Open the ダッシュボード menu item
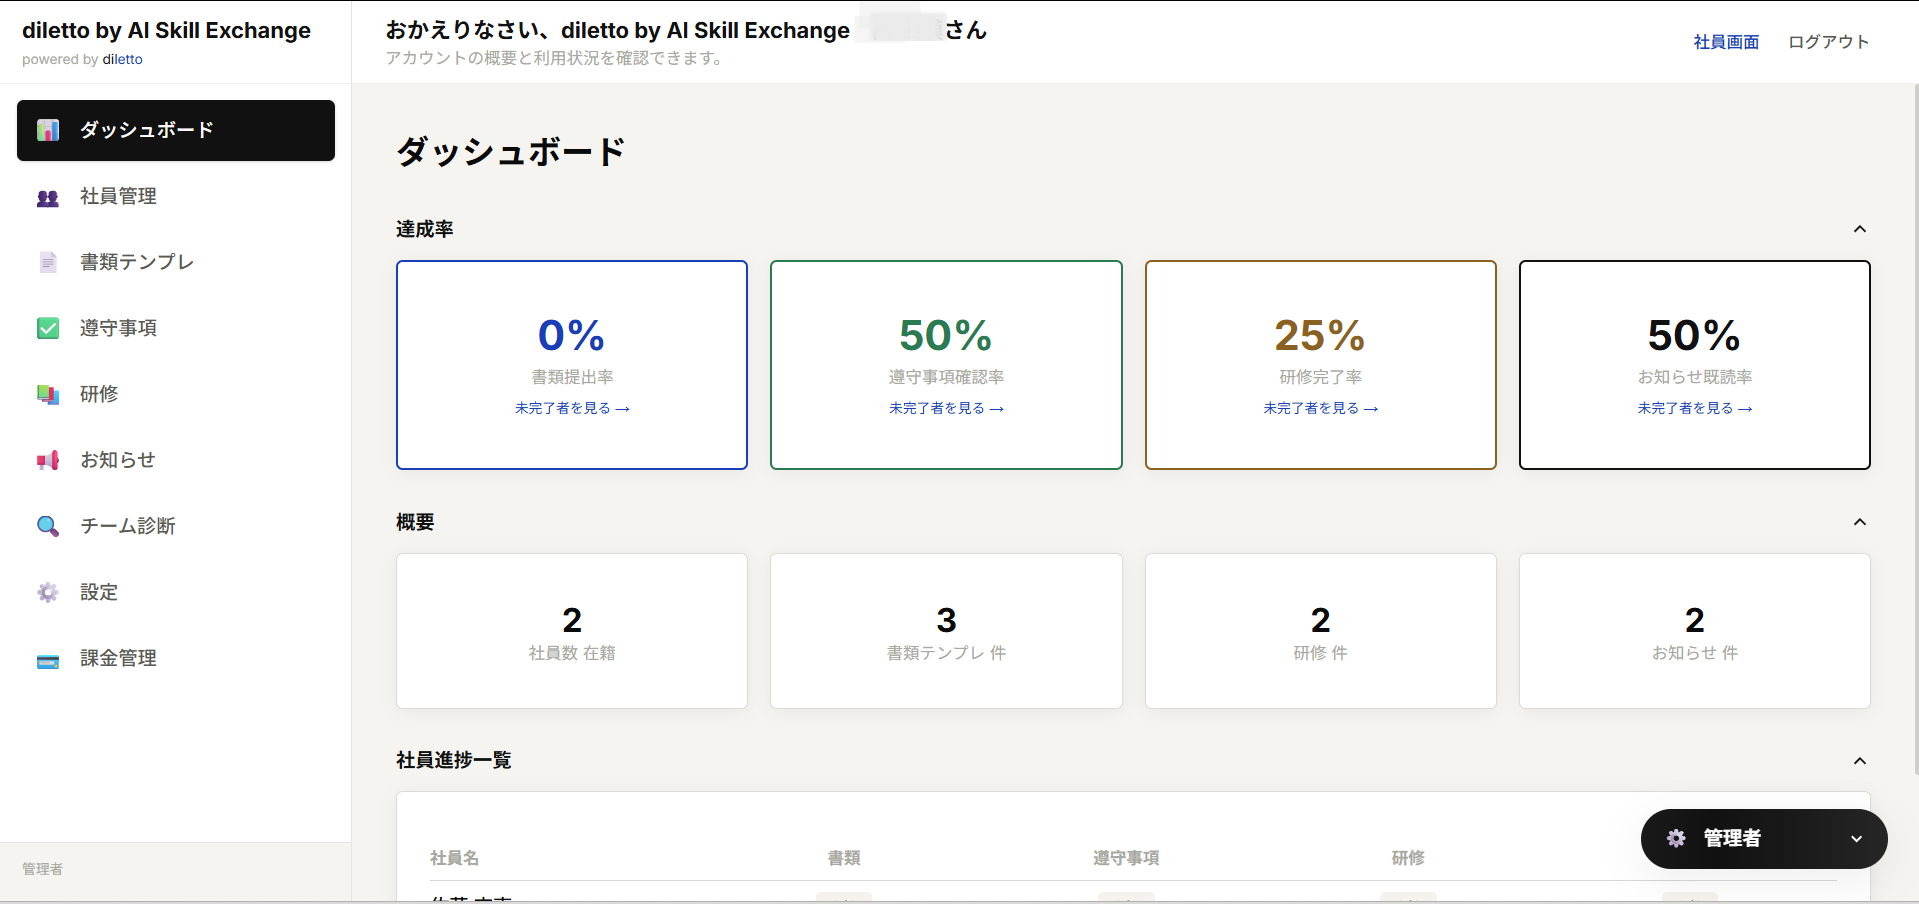The height and width of the screenshot is (904, 1919). (x=176, y=130)
